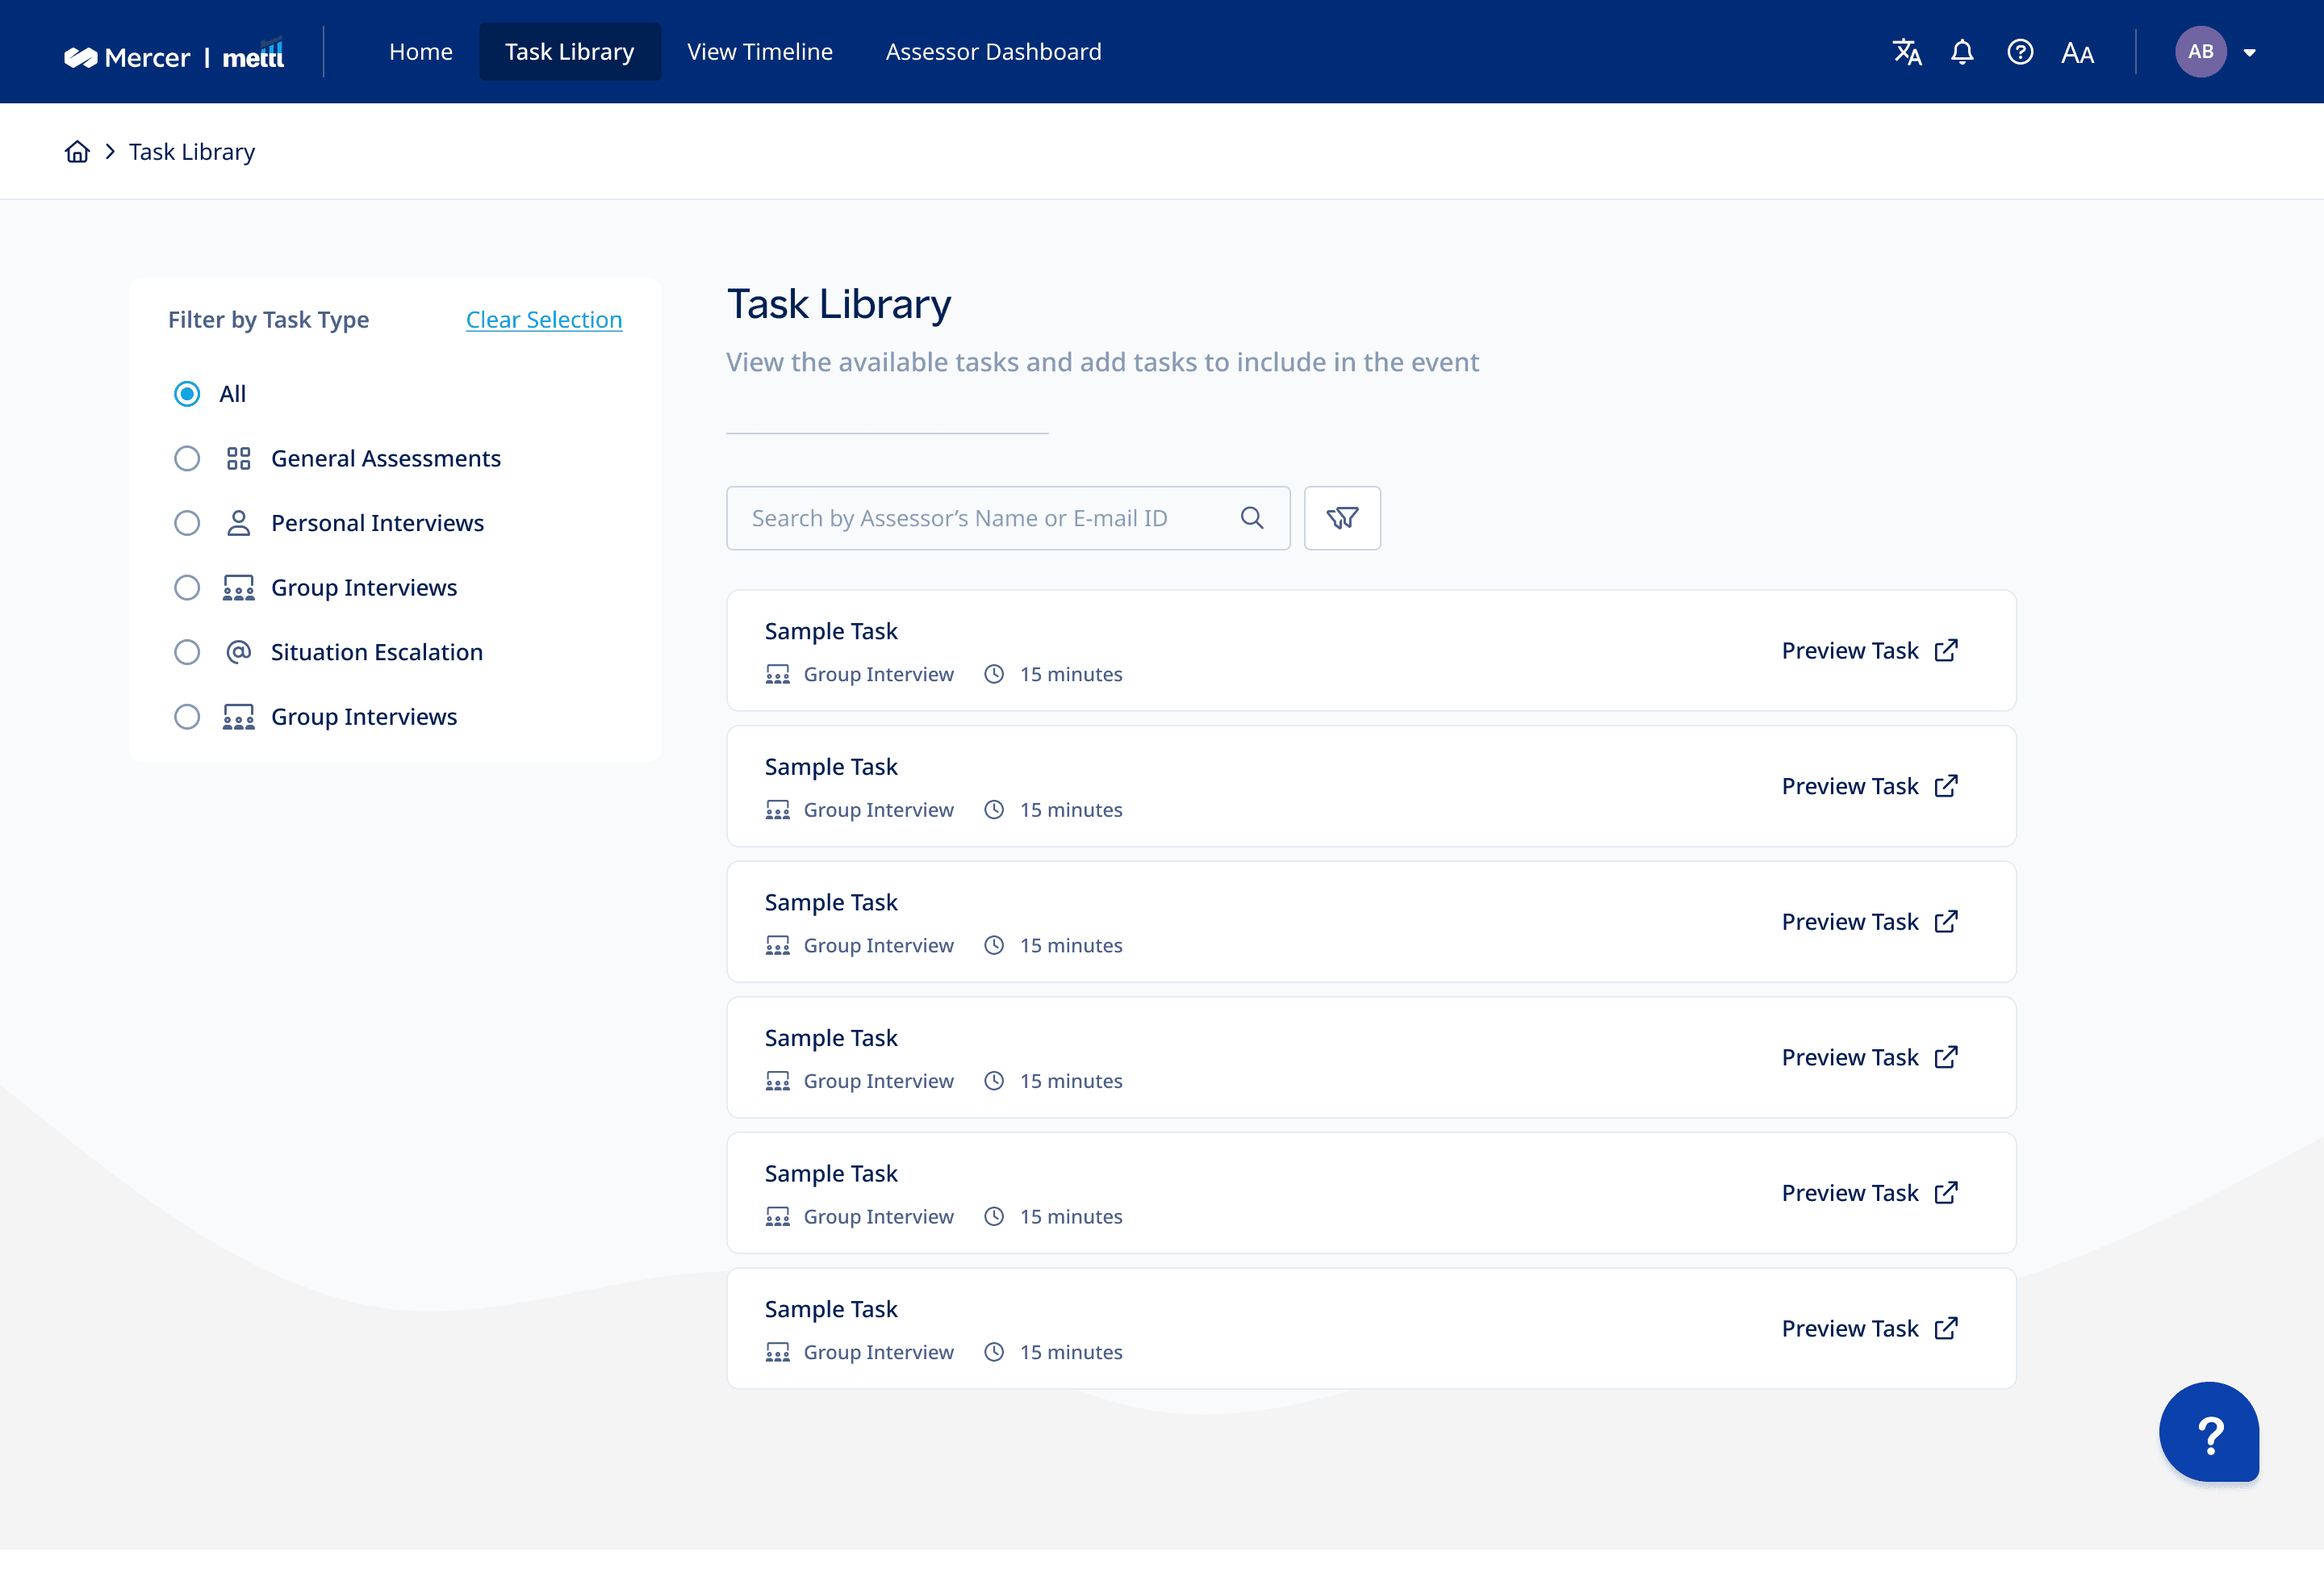Open the View Timeline menu item
This screenshot has width=2324, height=1590.
click(x=759, y=52)
